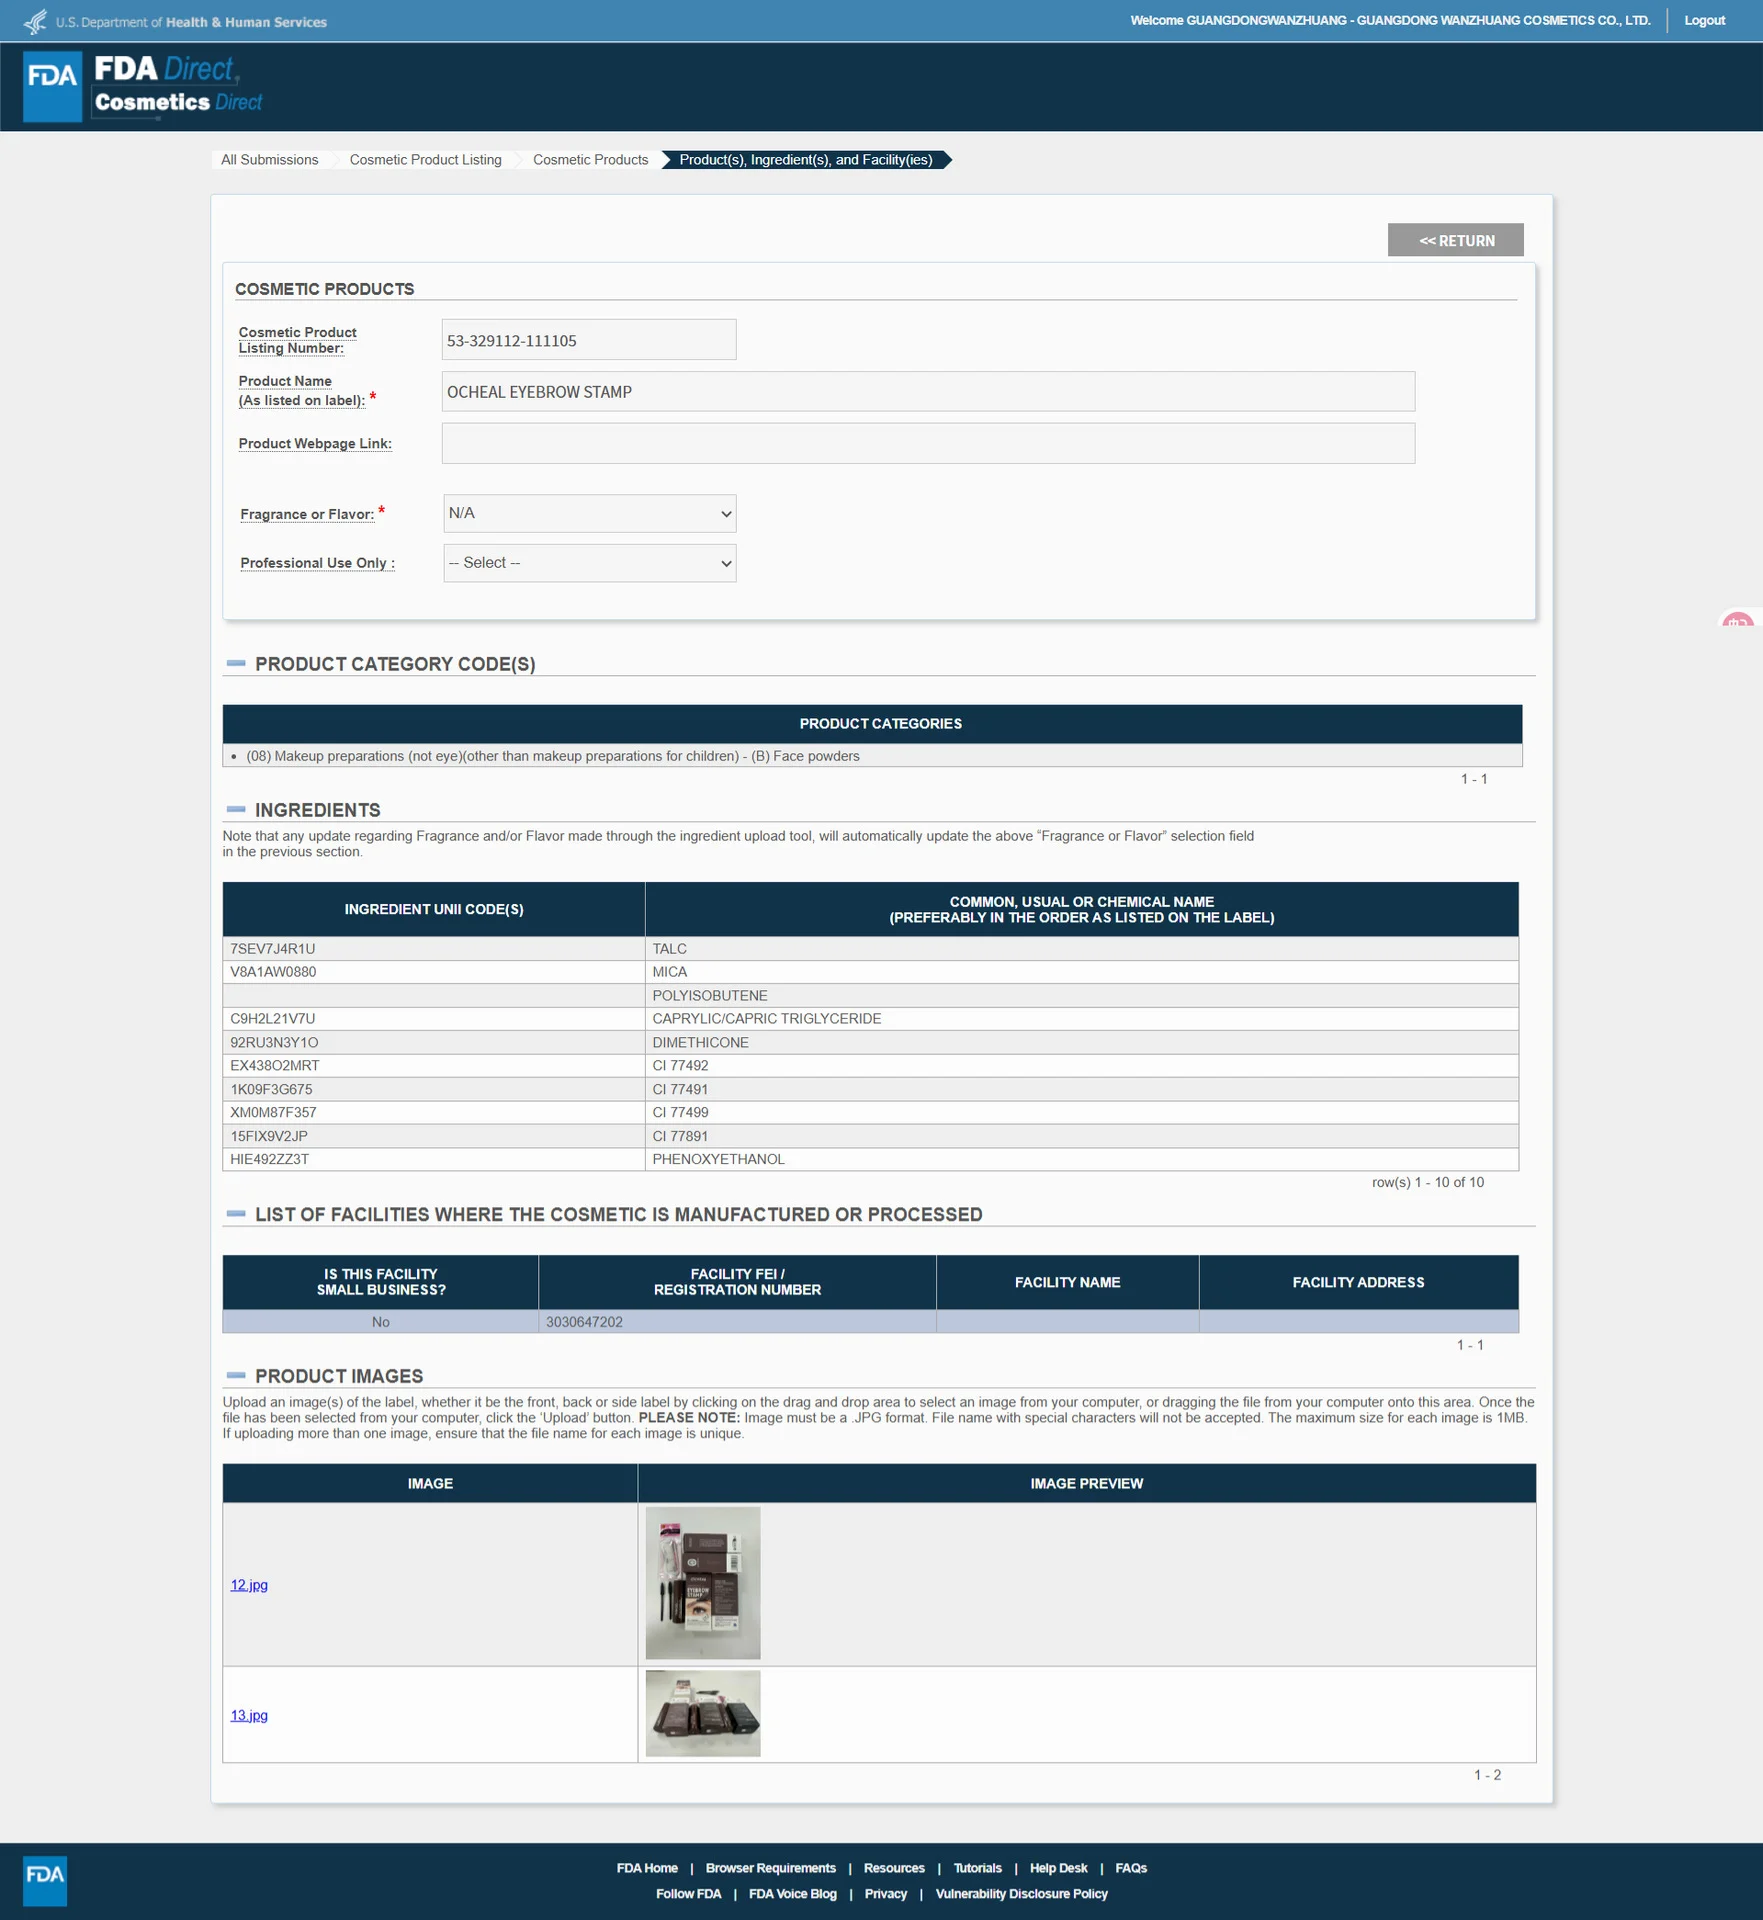
Task: Open FDA Voice Blog footer link
Action: tap(792, 1894)
